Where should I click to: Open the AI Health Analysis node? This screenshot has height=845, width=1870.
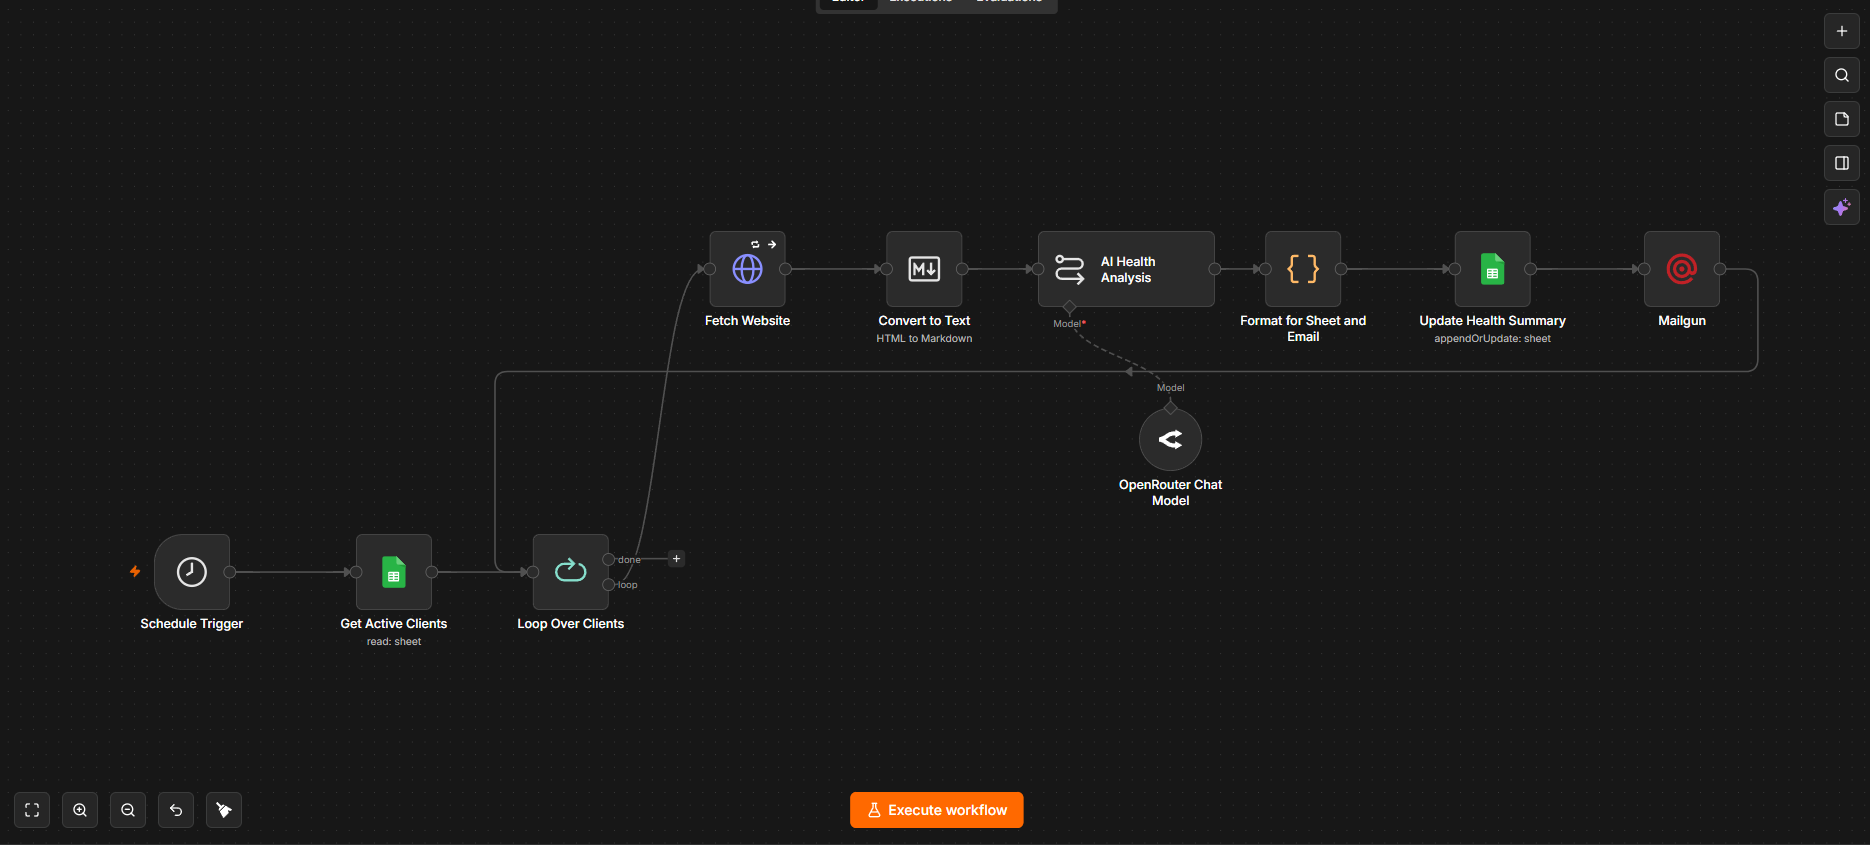1126,269
